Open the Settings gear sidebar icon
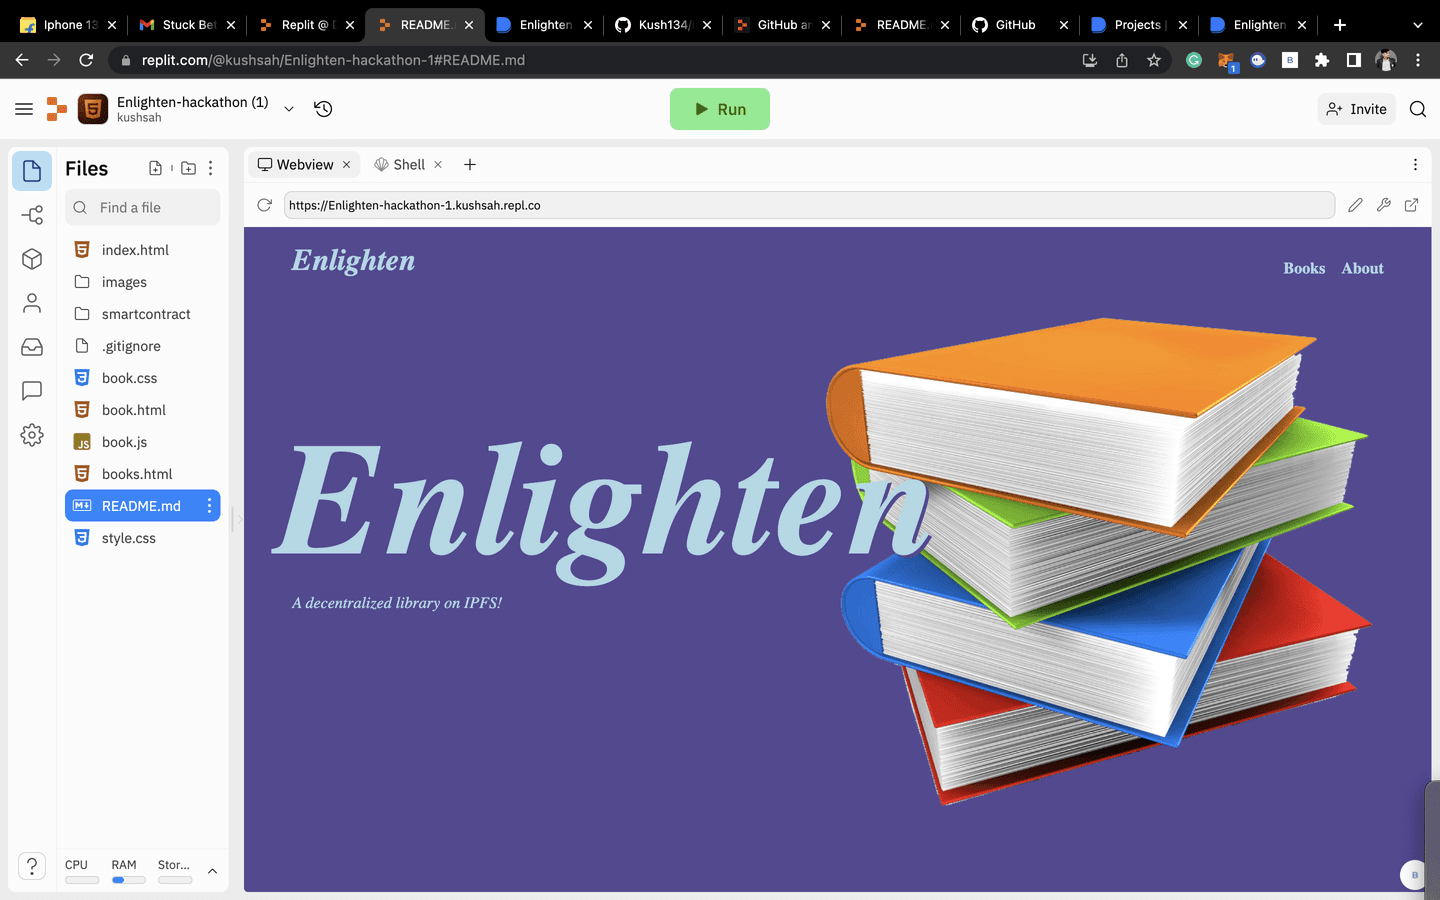 (32, 435)
